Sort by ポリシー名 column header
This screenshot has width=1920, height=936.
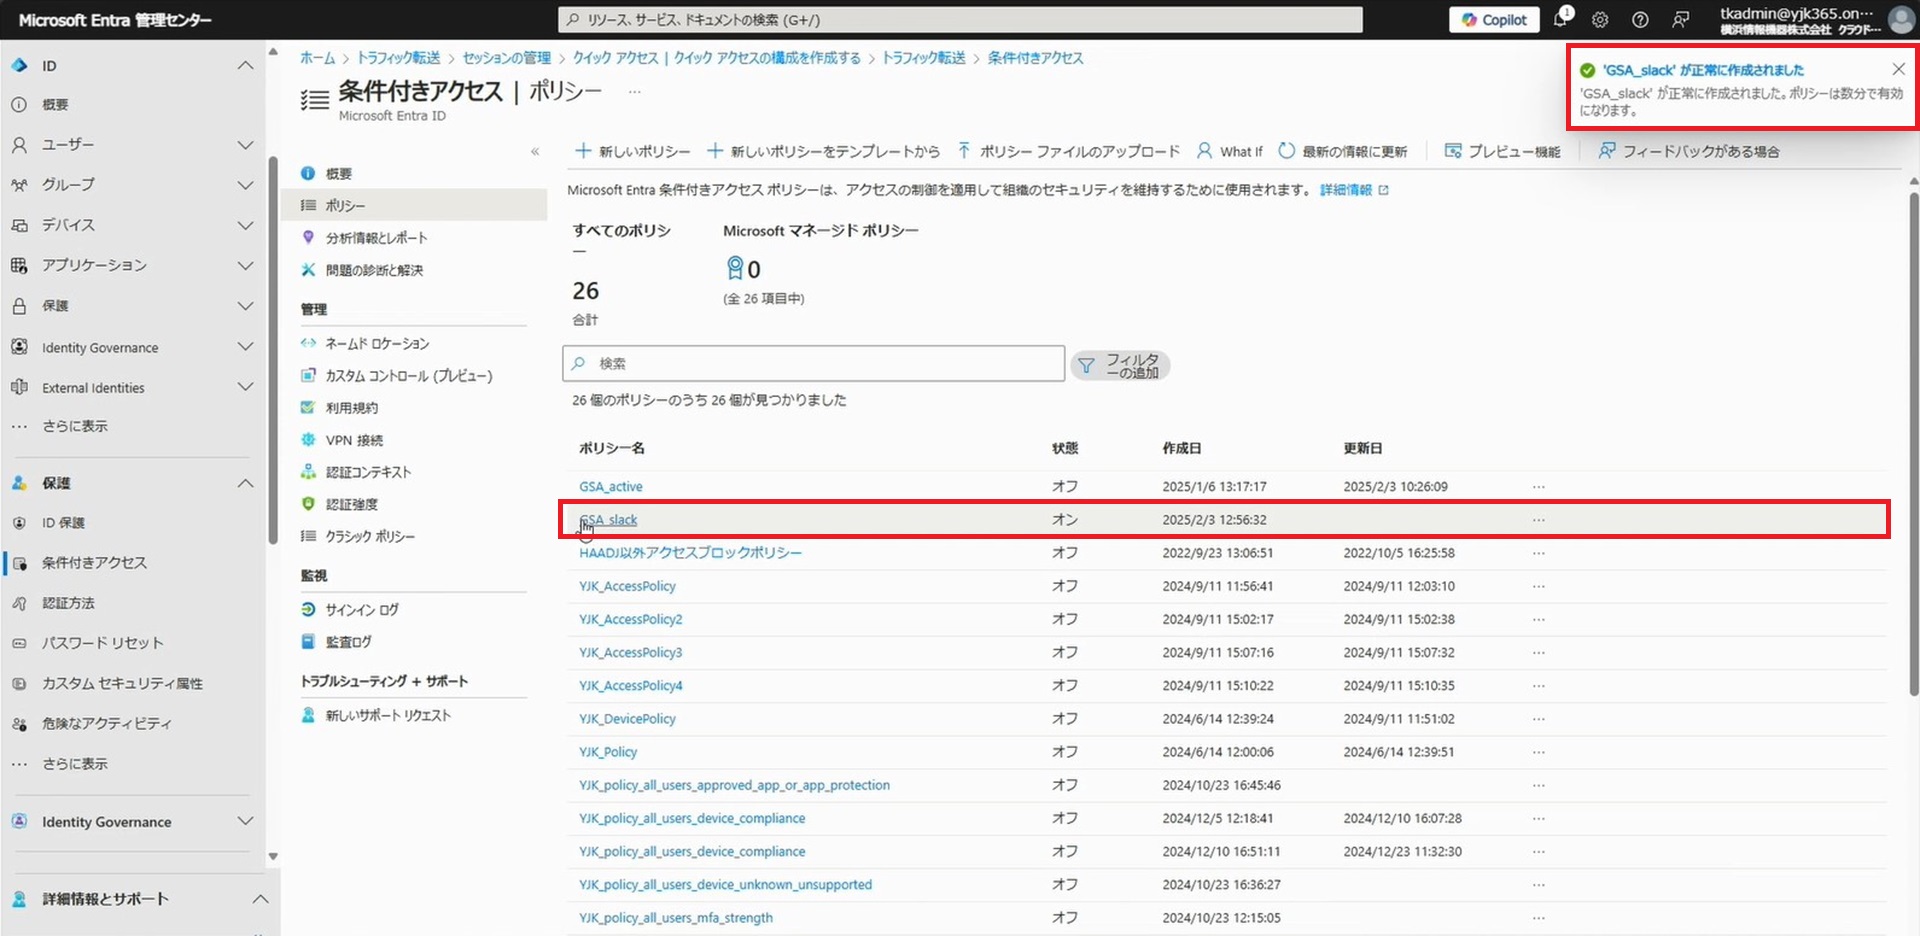coord(611,448)
